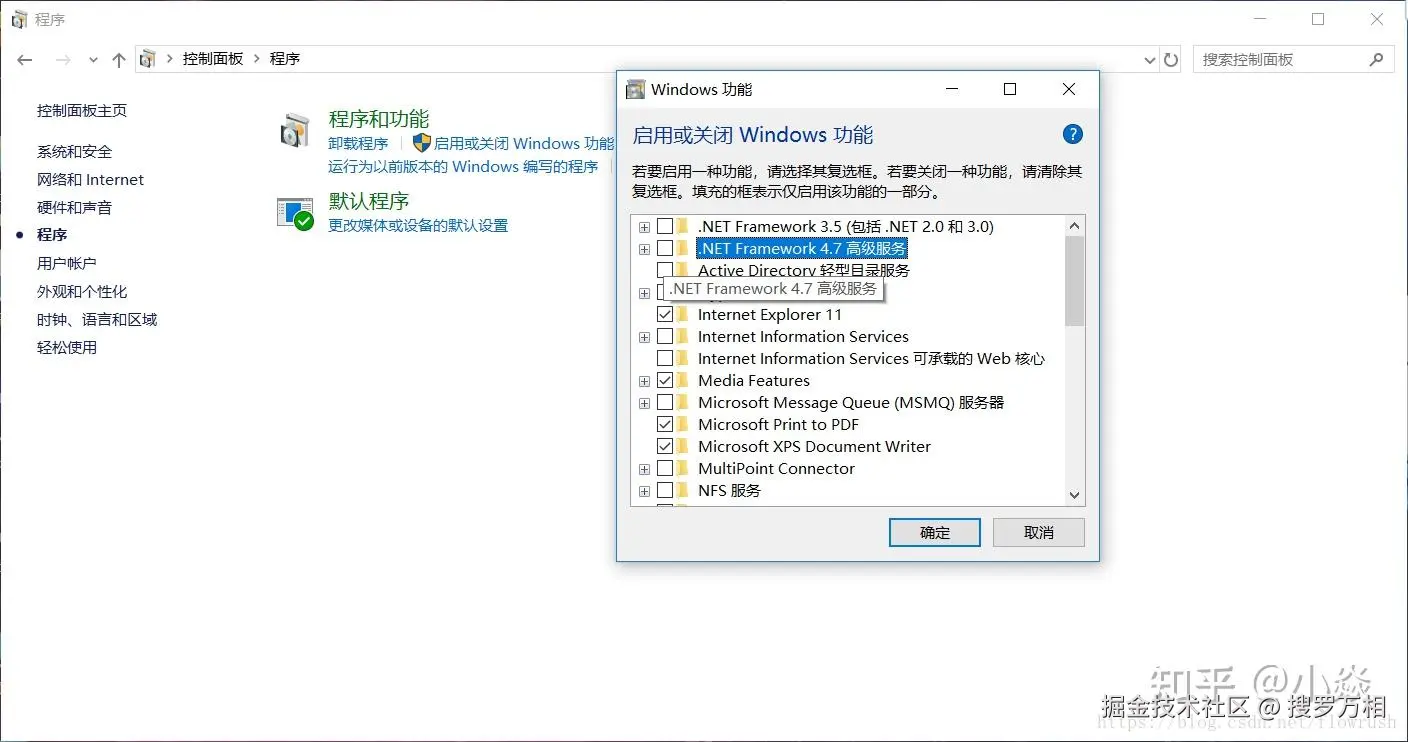Check Internet Information Services 可承载的 Web 核心 box
Viewport: 1408px width, 742px height.
tap(665, 358)
